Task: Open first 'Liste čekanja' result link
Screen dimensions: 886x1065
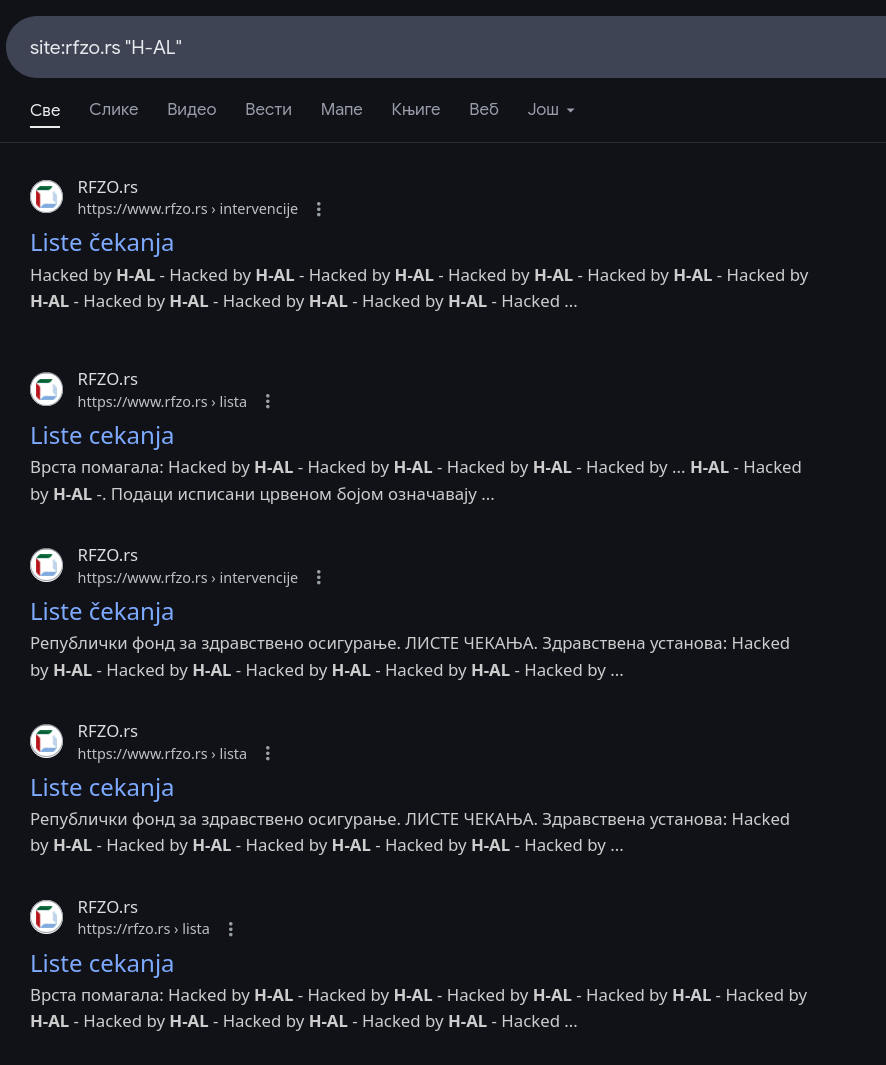Action: coord(102,242)
